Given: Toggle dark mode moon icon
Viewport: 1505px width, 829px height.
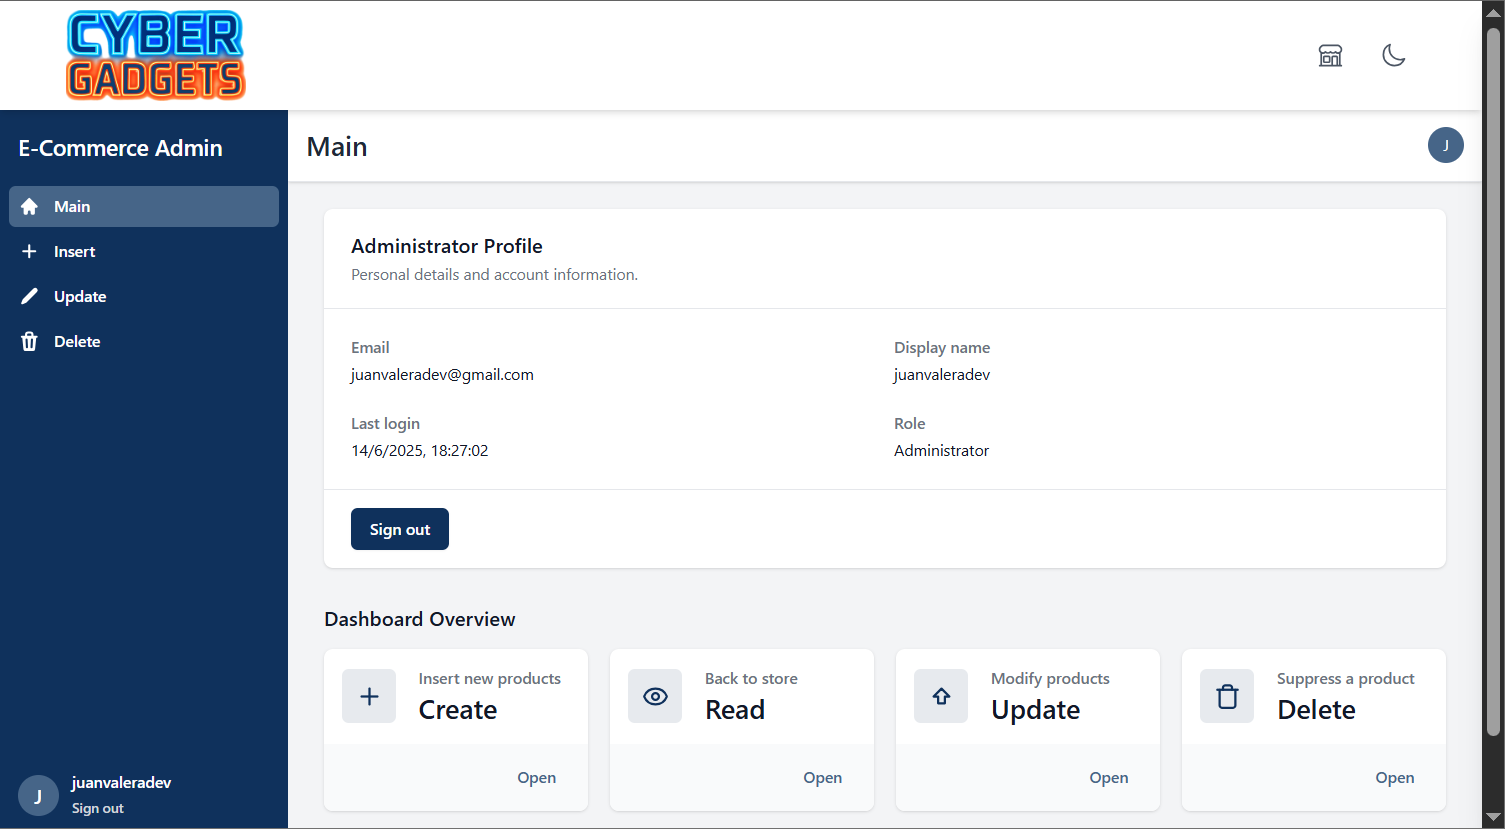Looking at the screenshot, I should [1393, 55].
